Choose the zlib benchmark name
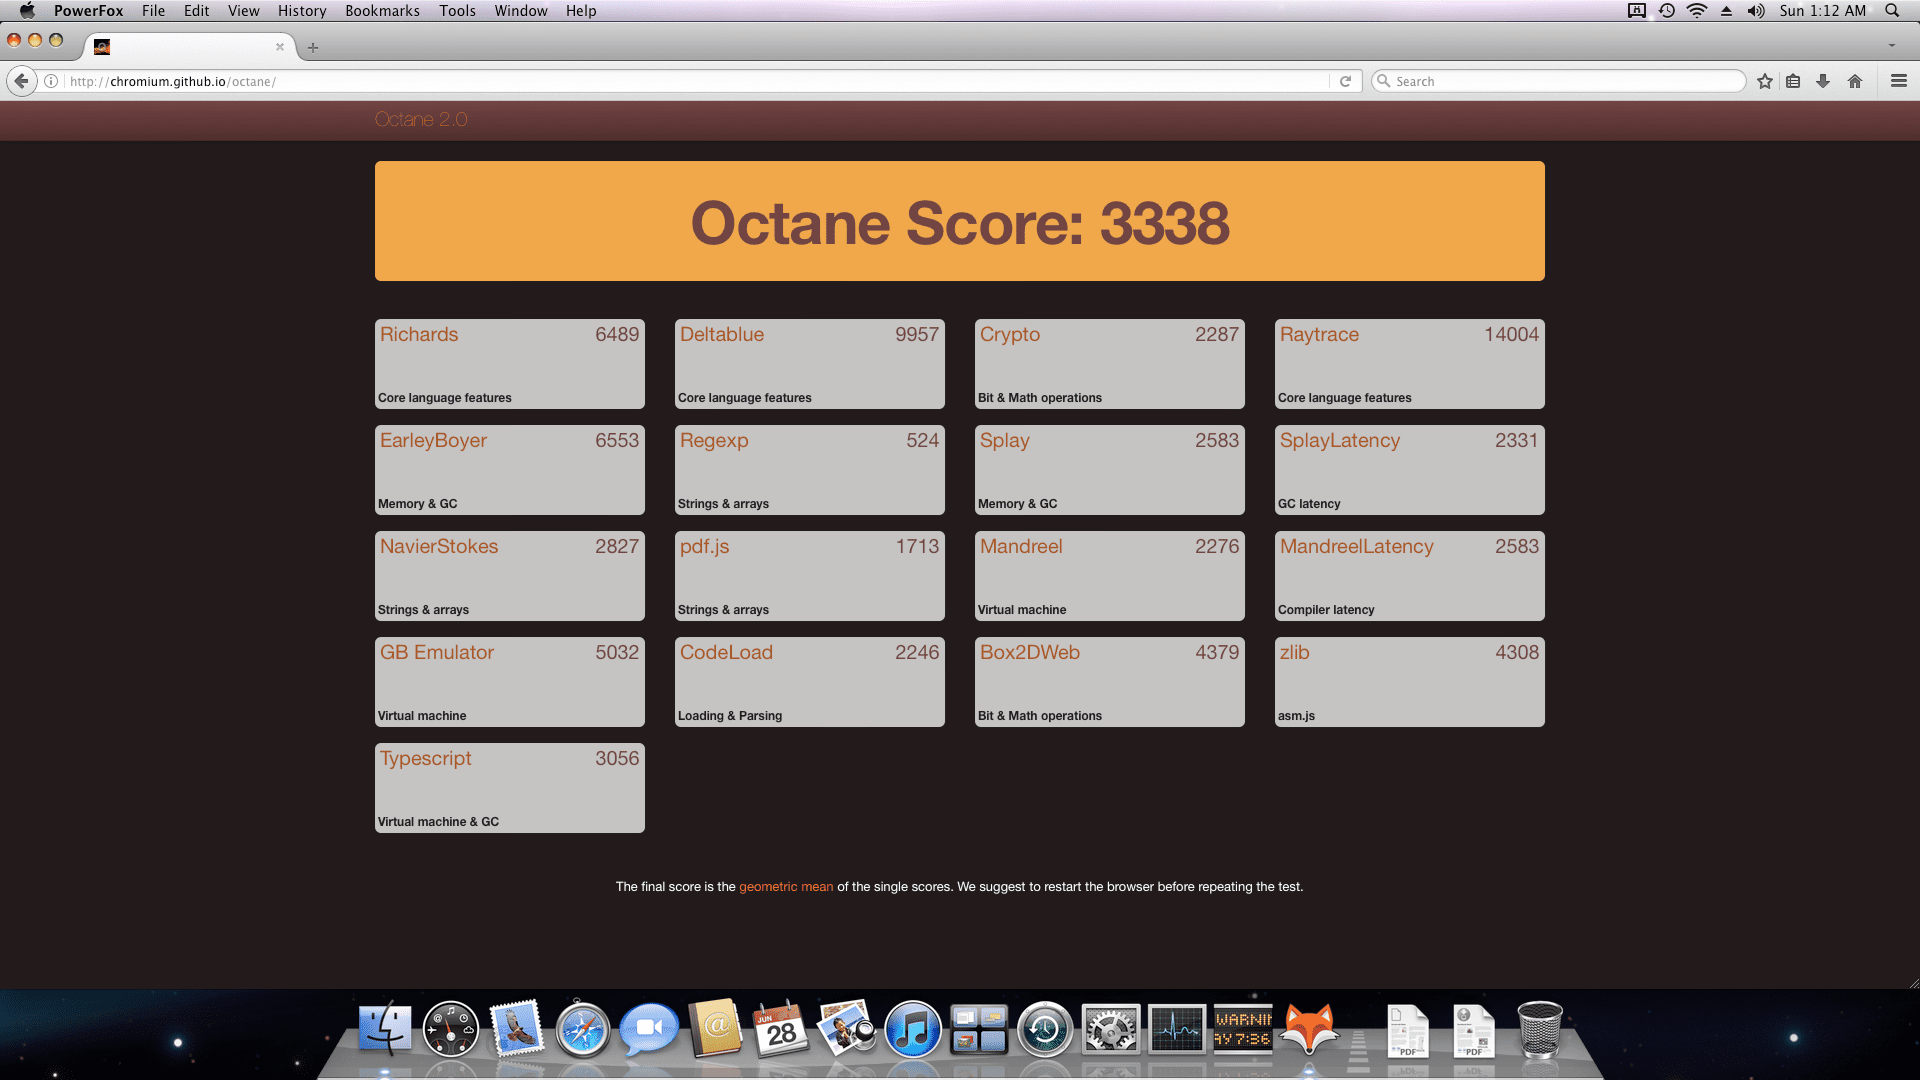Viewport: 1920px width, 1080px height. (1295, 653)
